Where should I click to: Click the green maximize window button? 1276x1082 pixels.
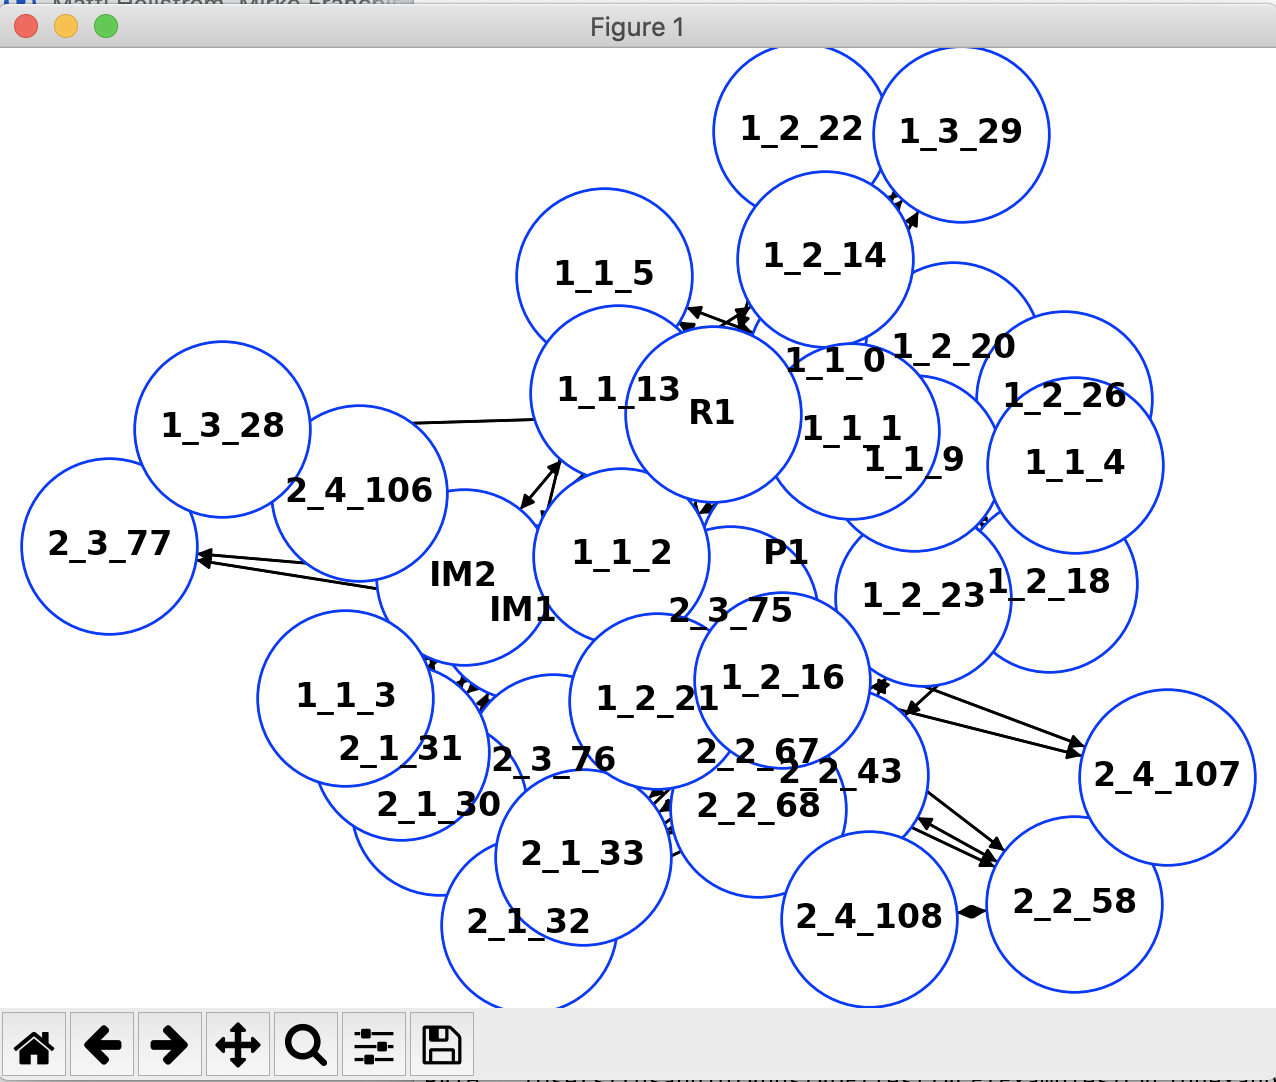coord(106,27)
